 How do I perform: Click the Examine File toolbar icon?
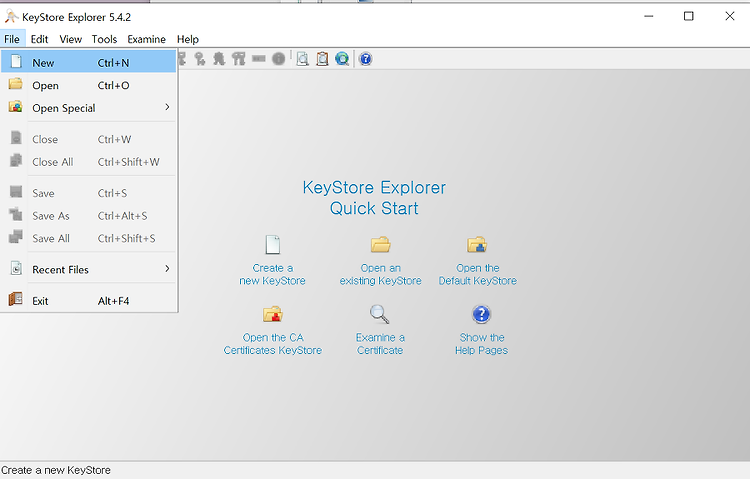[x=302, y=59]
